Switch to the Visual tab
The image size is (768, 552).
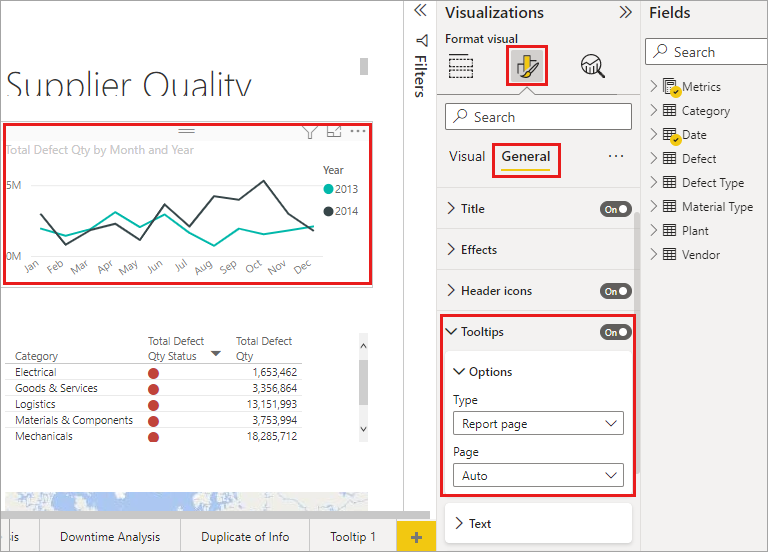click(467, 156)
